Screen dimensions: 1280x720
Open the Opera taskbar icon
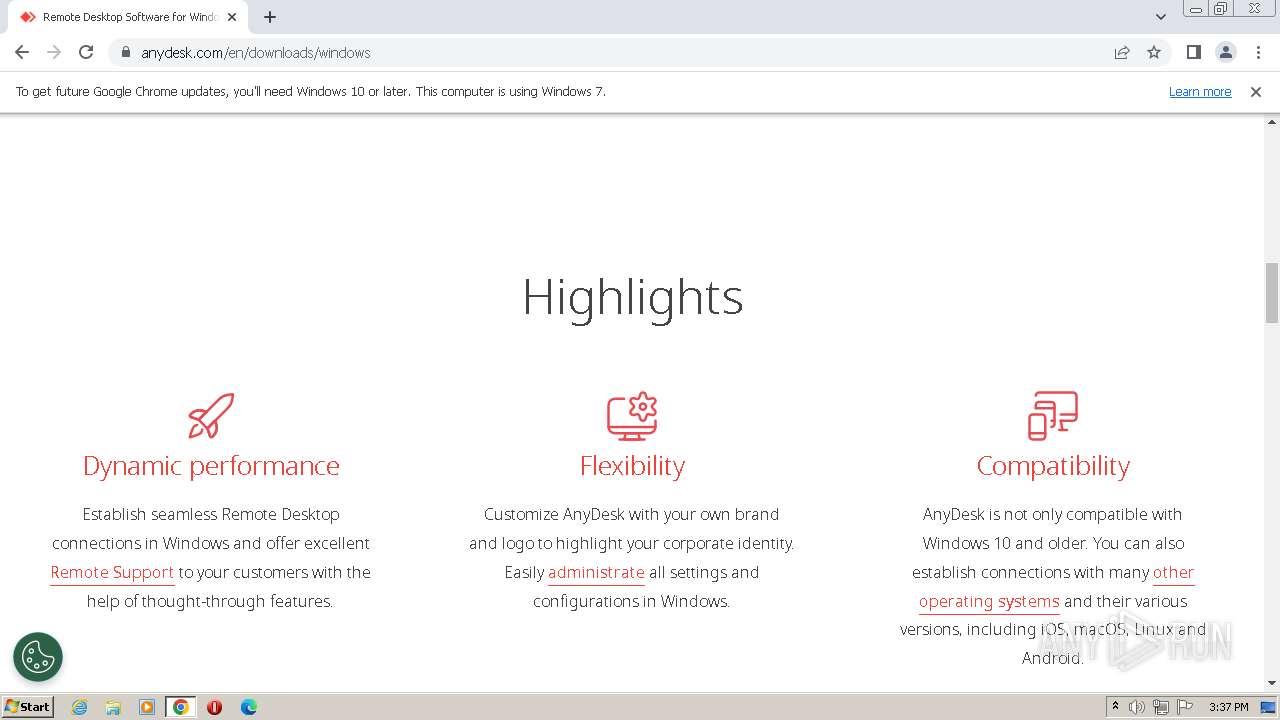214,707
